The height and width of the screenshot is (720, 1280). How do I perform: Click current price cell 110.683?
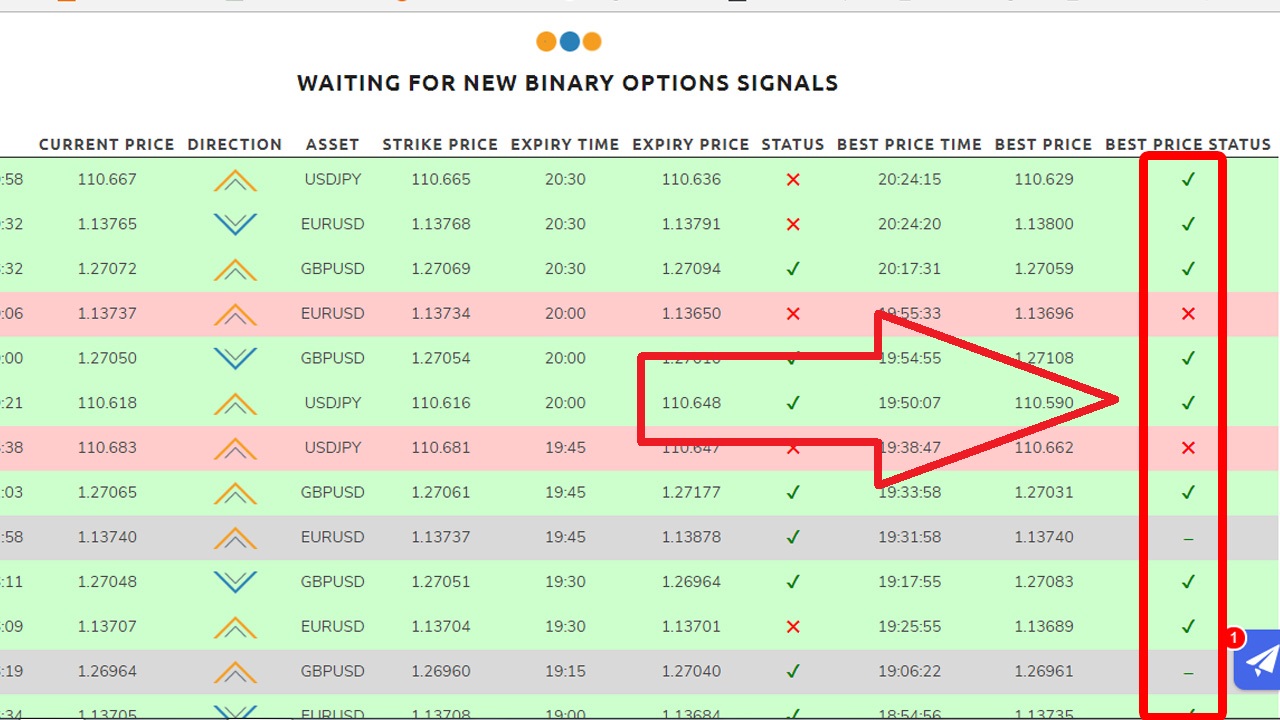[x=107, y=448]
